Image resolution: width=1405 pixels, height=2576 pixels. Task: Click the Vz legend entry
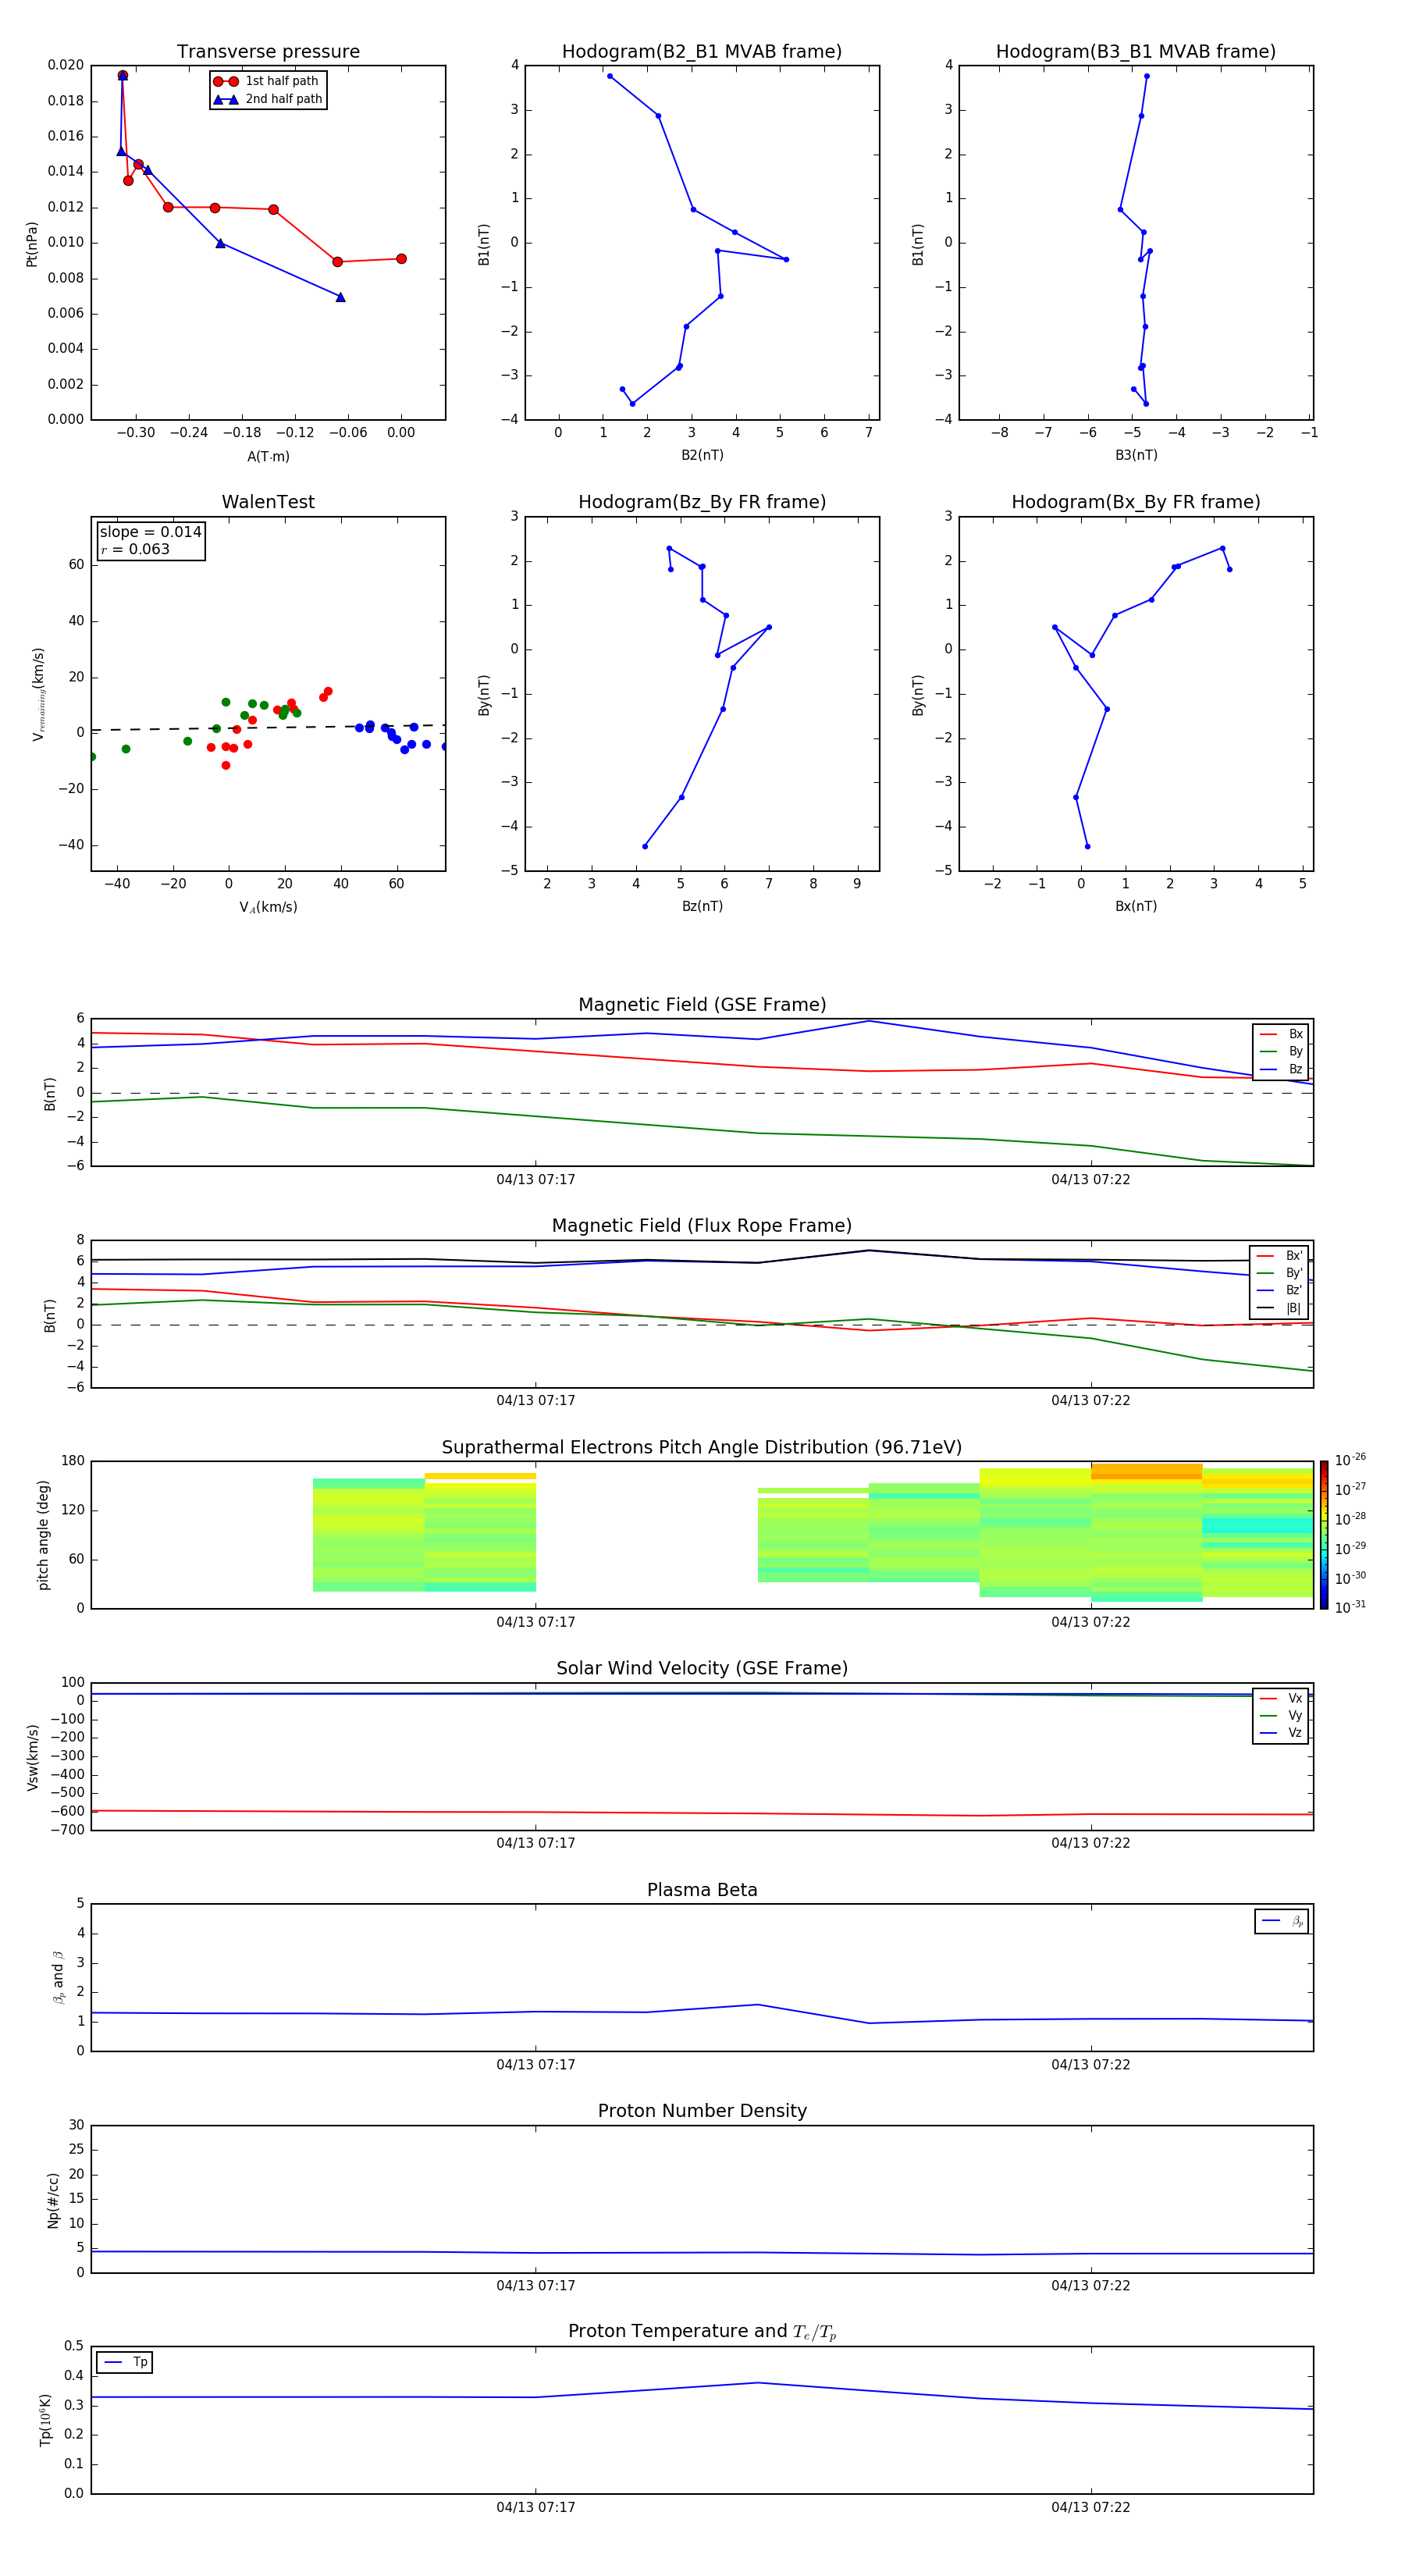[x=1281, y=1732]
